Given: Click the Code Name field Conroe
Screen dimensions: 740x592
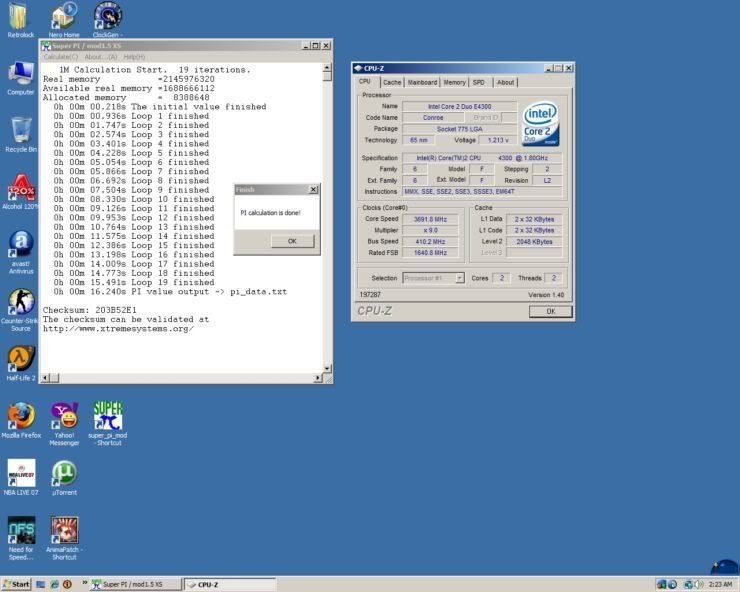Looking at the screenshot, I should click(x=433, y=118).
